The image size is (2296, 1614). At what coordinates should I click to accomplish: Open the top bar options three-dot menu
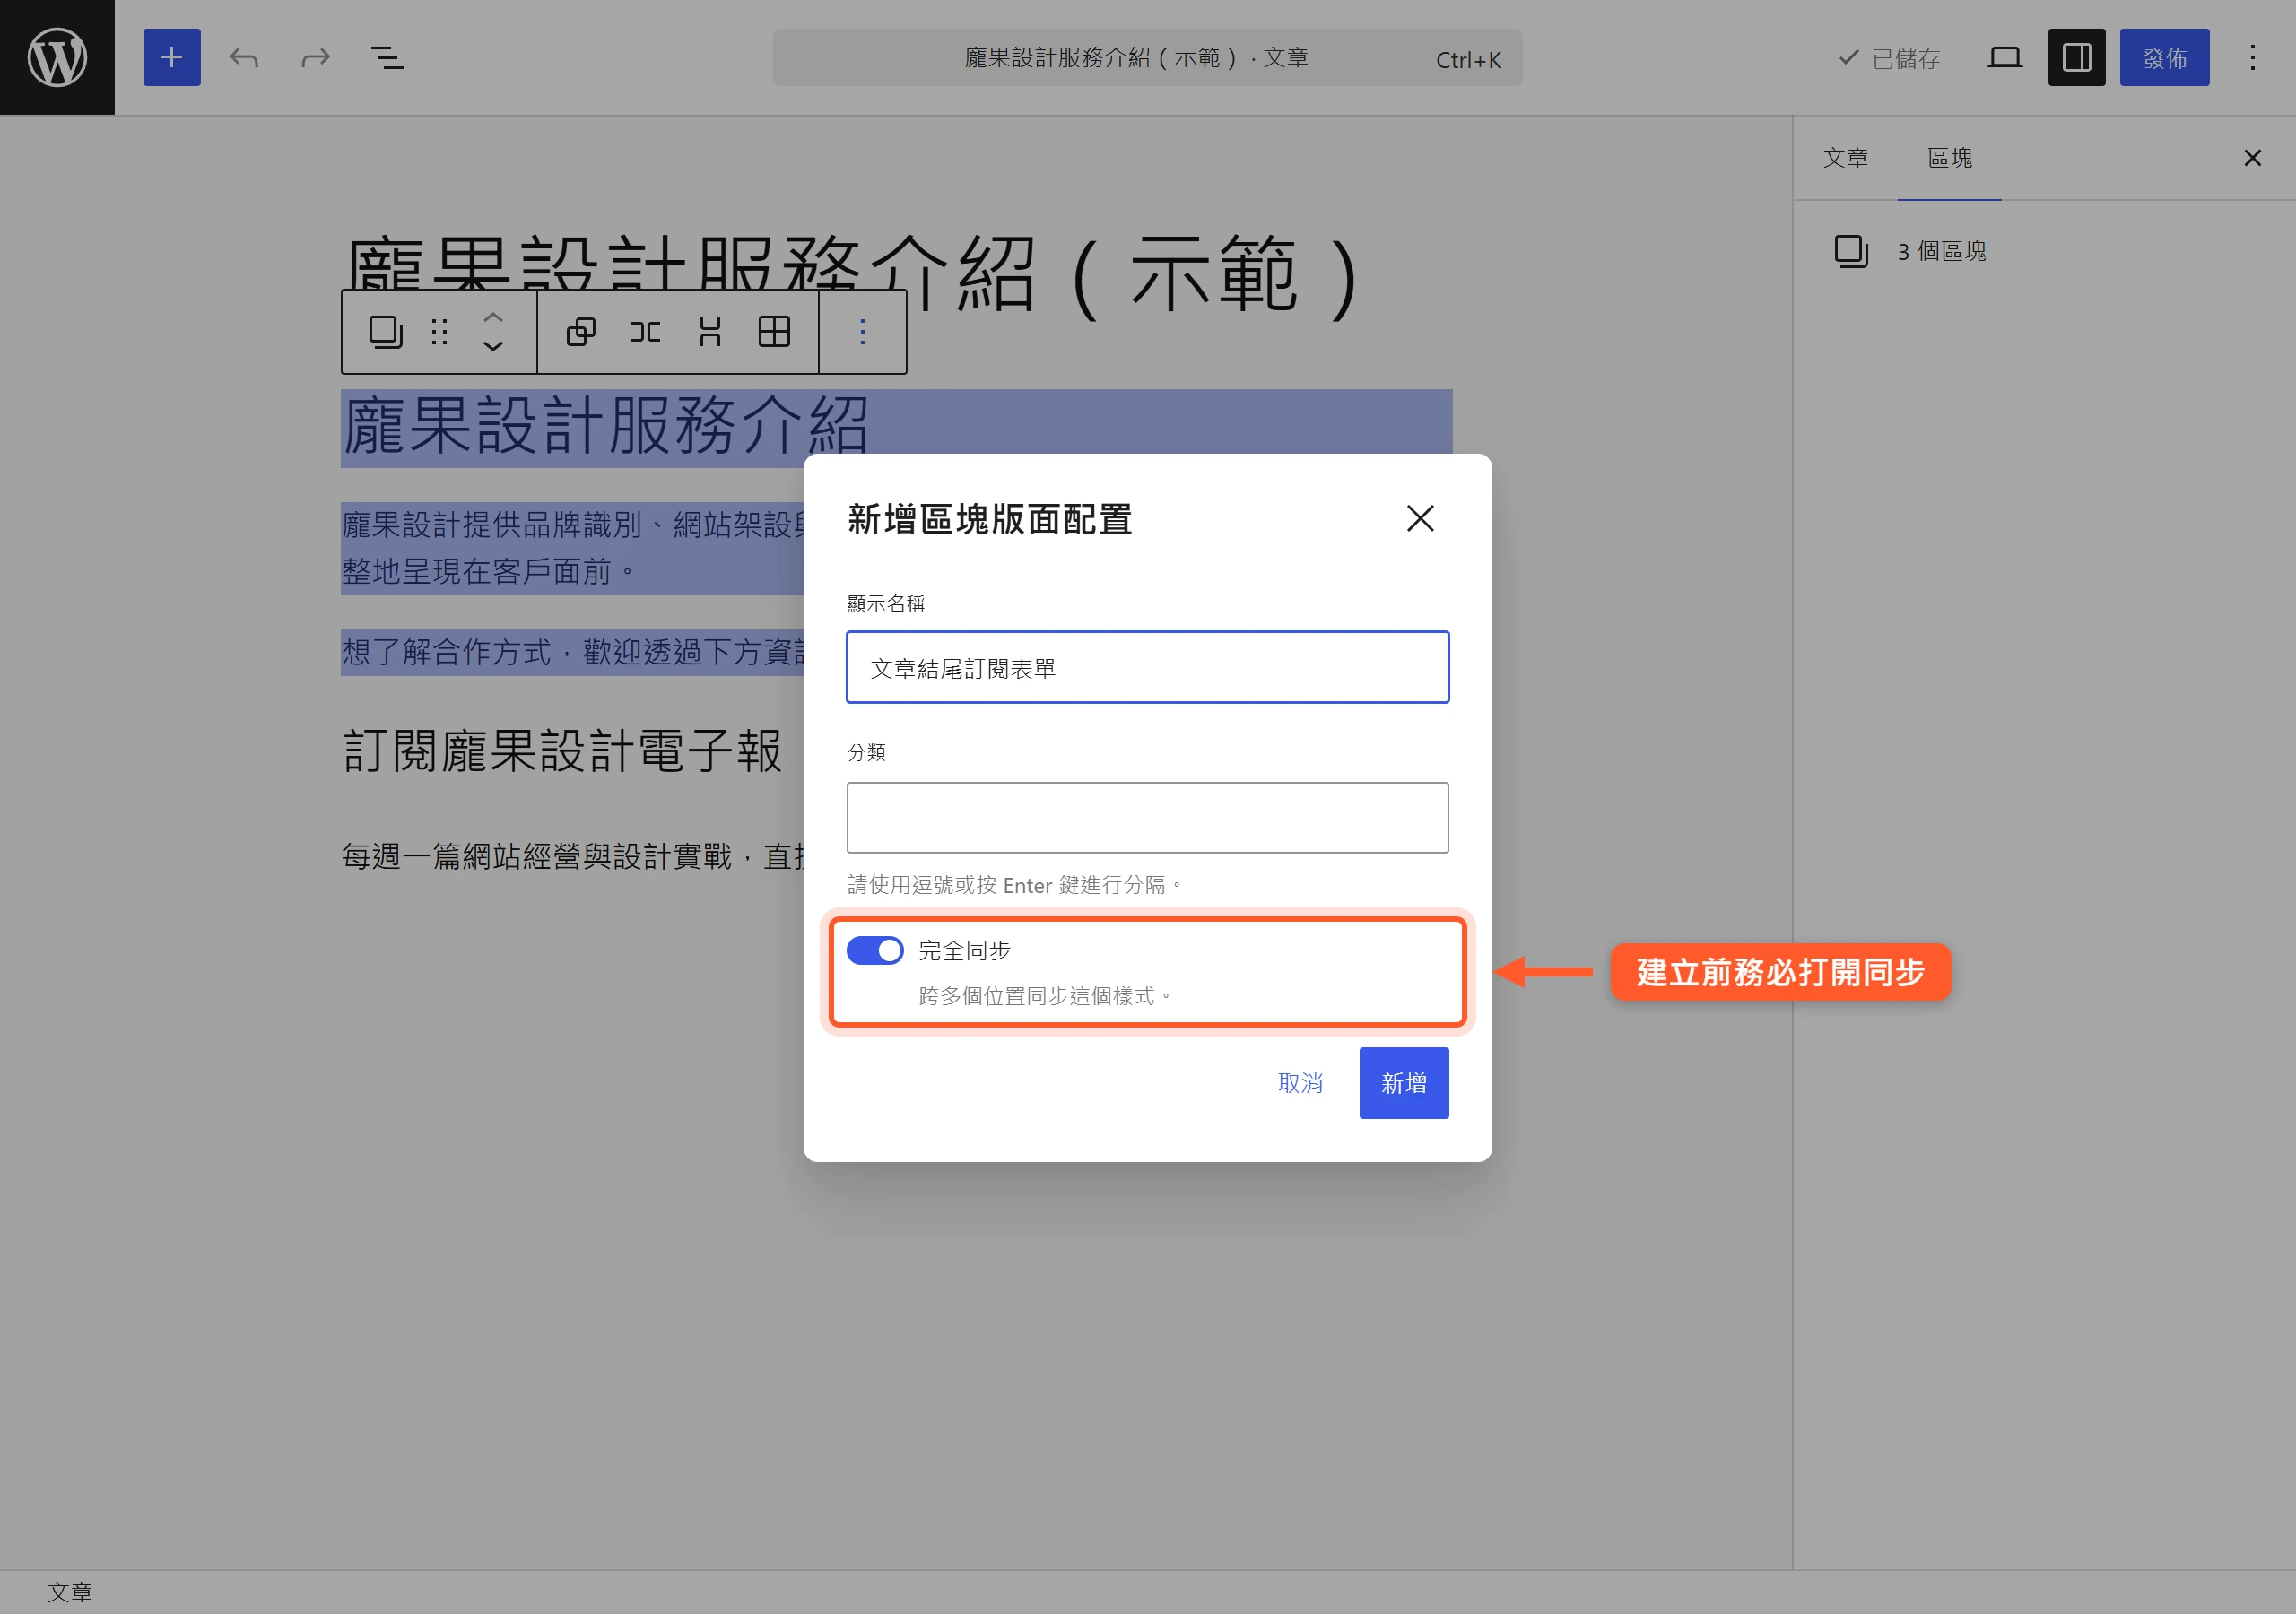[2252, 58]
